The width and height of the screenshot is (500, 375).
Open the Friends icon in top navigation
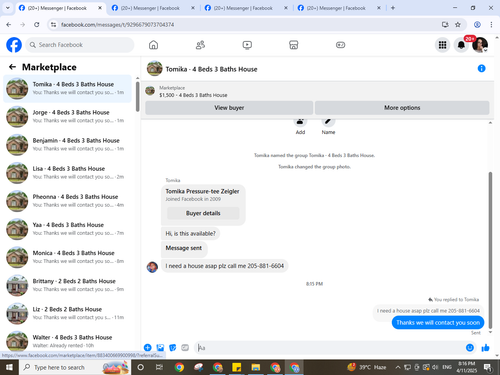tap(200, 45)
